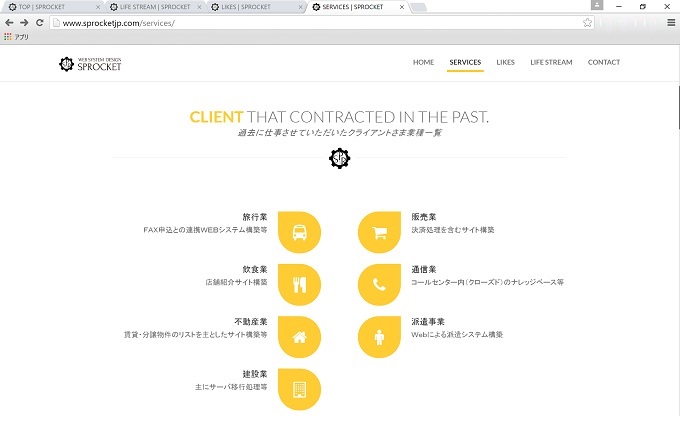The height and width of the screenshot is (422, 680).
Task: Click the SPROCKET logo in the header
Action: click(90, 64)
